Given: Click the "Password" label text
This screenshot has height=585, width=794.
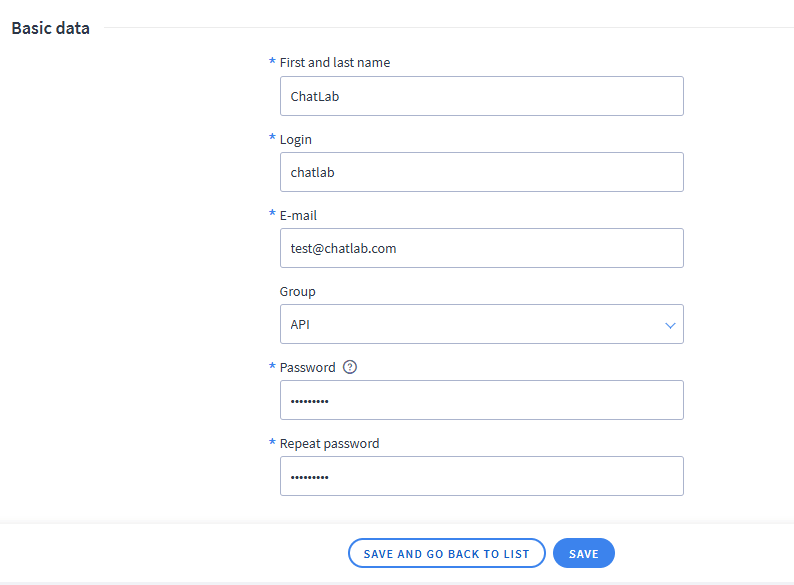Looking at the screenshot, I should [307, 367].
